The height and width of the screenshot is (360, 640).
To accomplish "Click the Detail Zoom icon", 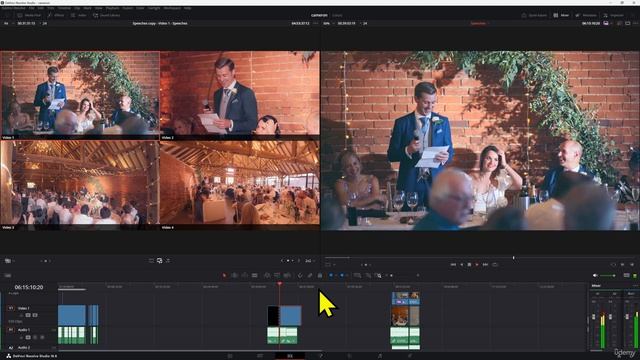I will click(x=368, y=276).
